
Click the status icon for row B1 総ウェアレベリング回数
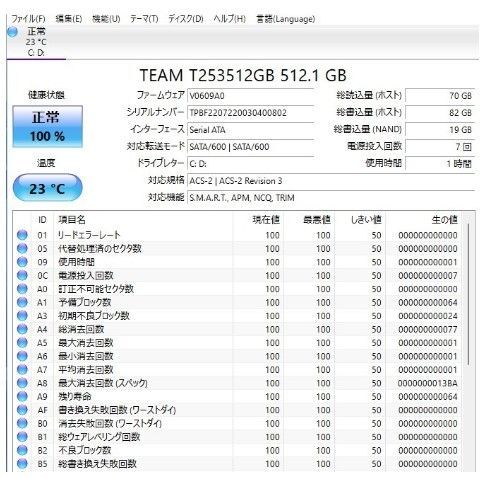[x=22, y=437]
